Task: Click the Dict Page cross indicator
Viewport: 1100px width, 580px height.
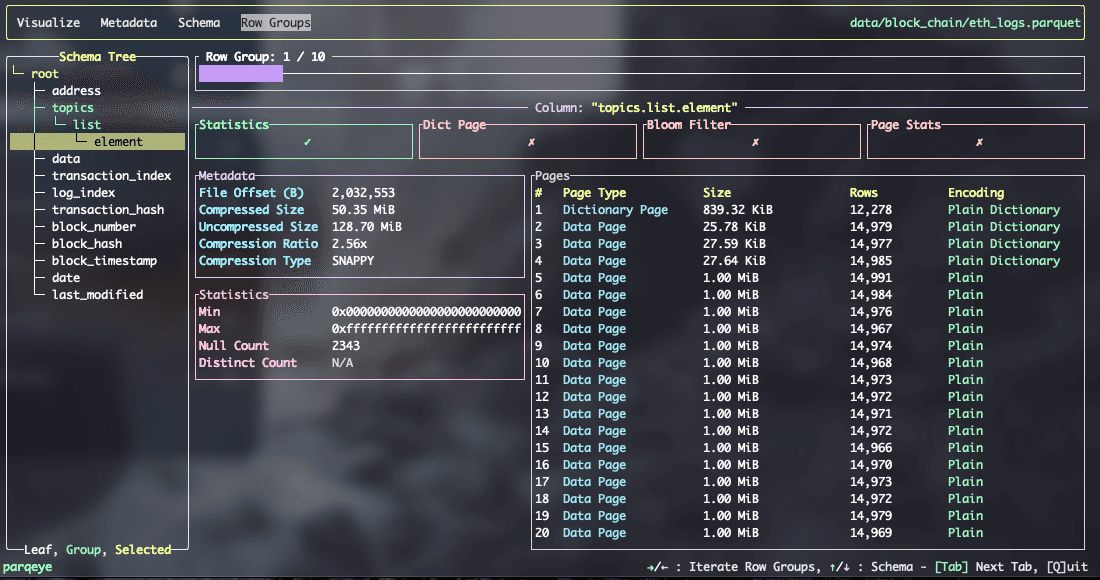Action: point(531,142)
